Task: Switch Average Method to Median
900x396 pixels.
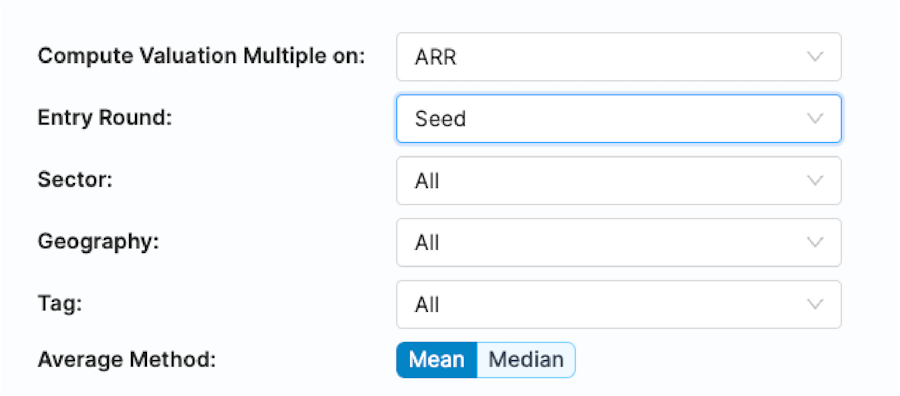Action: point(526,360)
